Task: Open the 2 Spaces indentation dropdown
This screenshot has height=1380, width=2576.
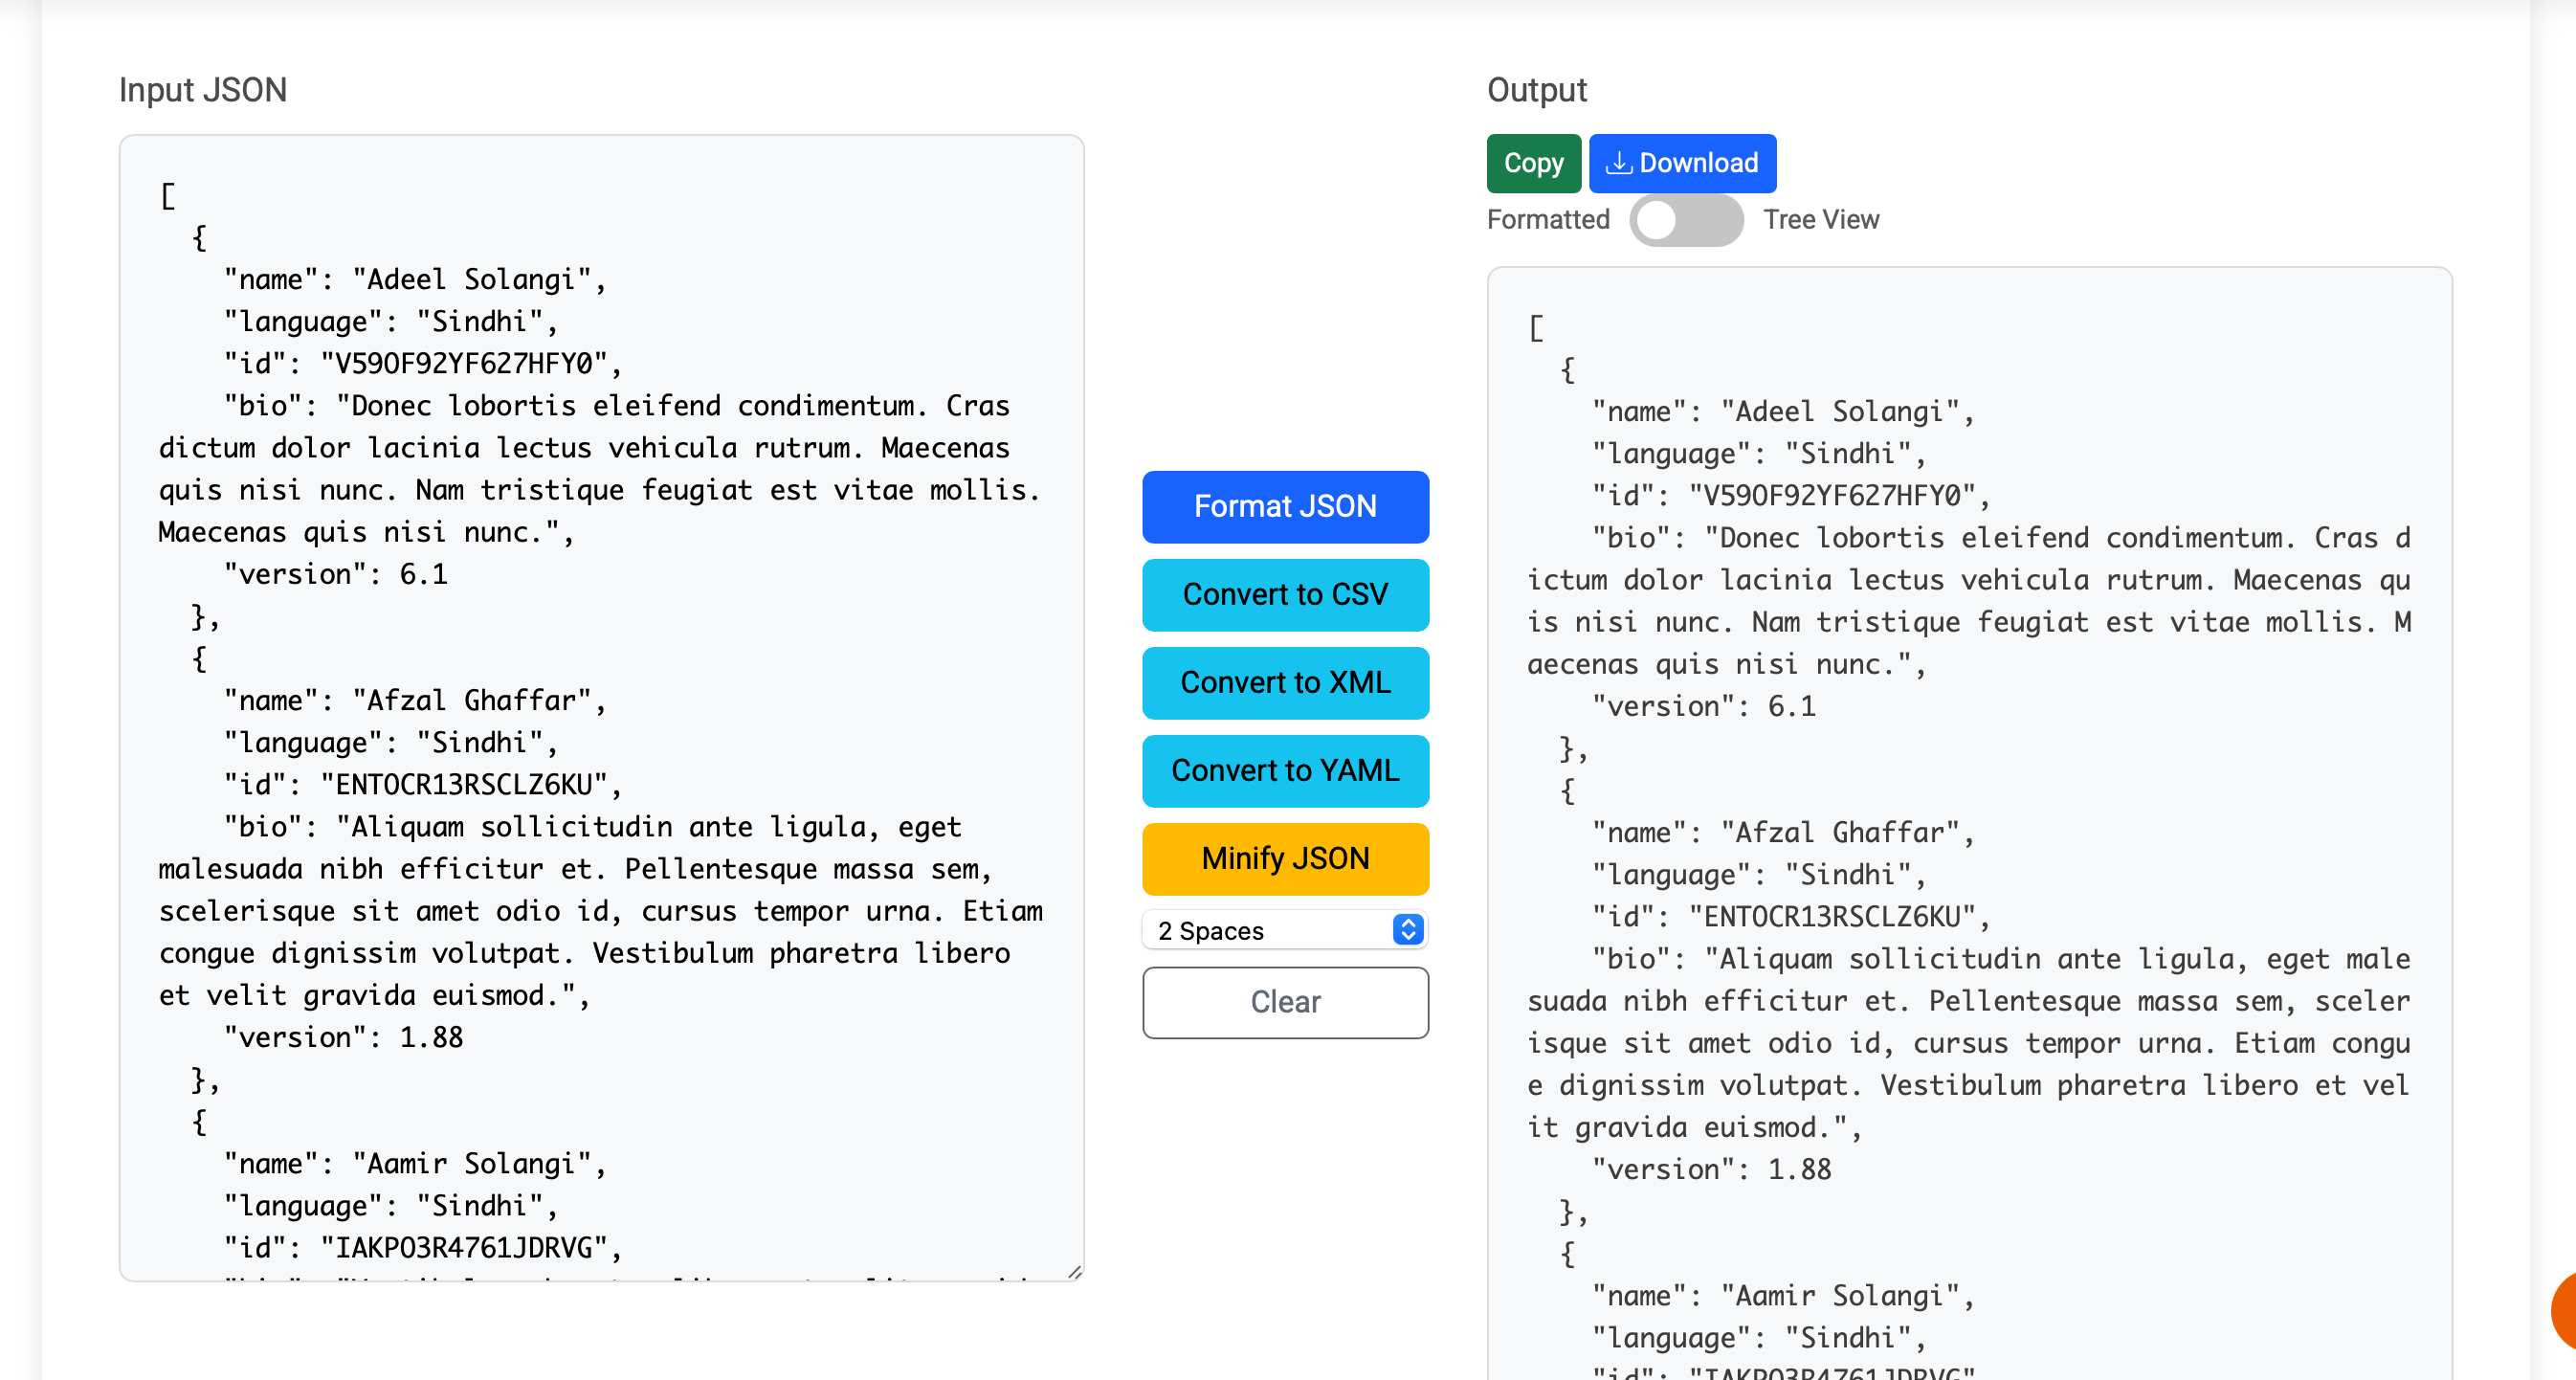Action: tap(1285, 931)
